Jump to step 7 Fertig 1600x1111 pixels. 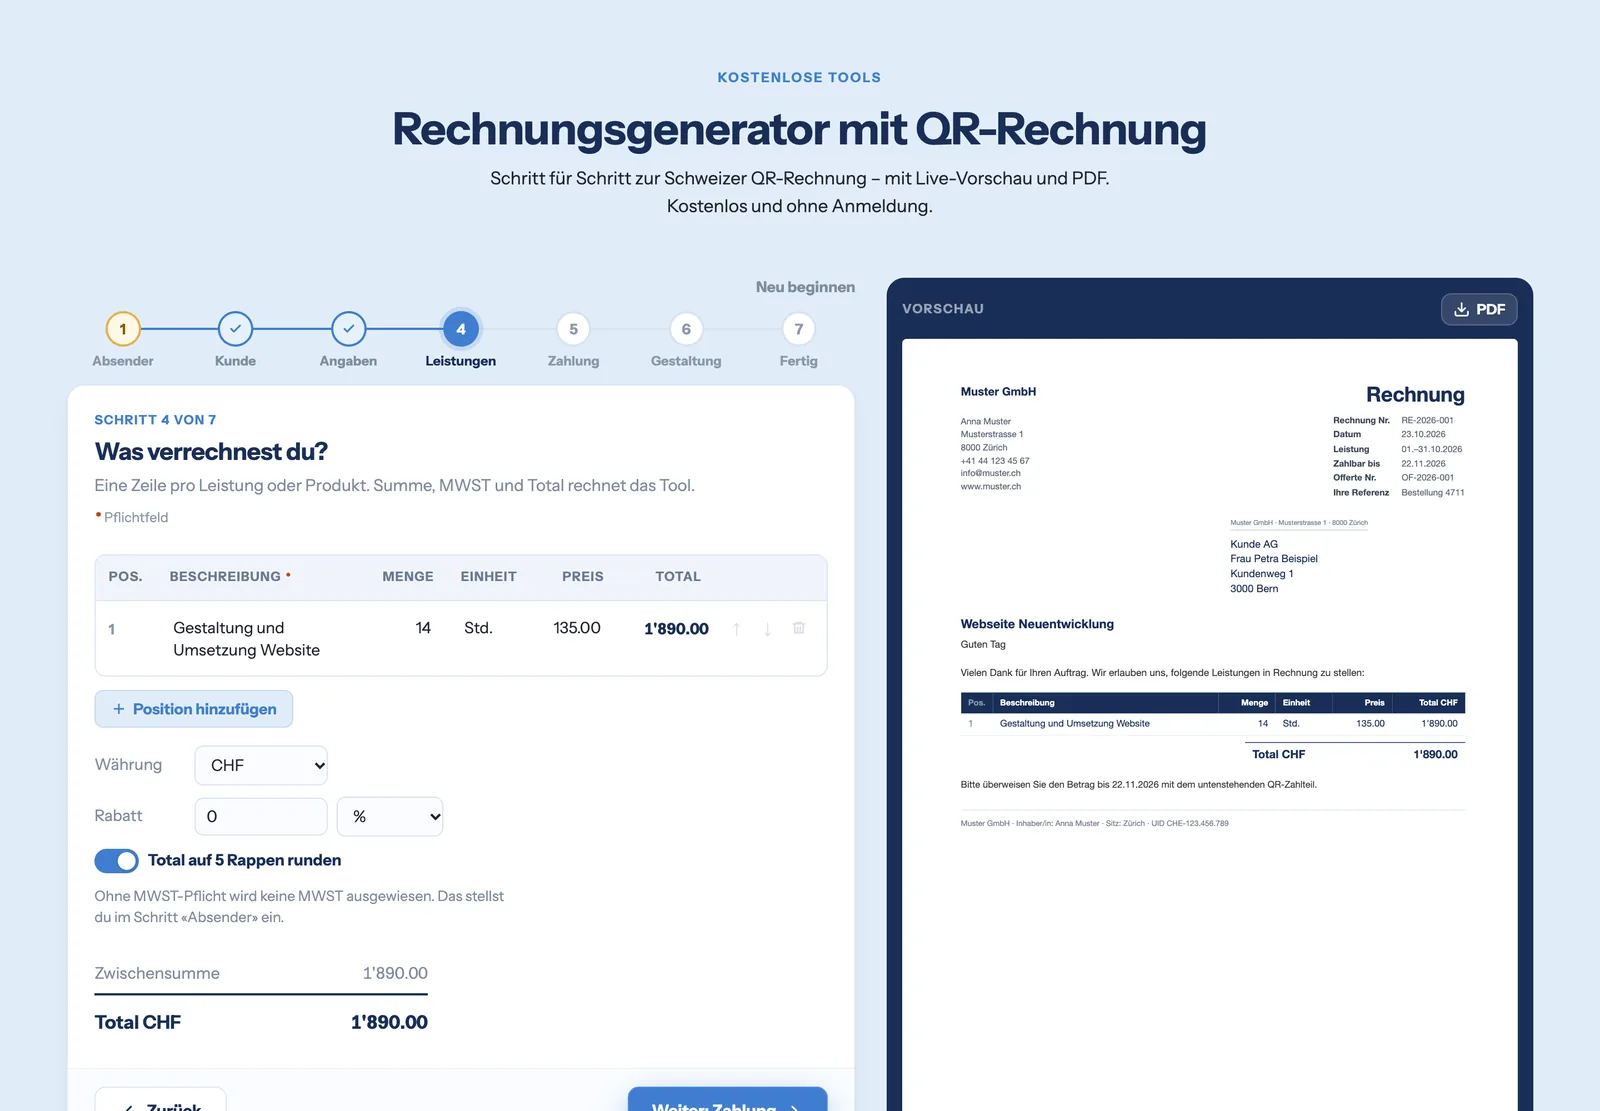(799, 329)
